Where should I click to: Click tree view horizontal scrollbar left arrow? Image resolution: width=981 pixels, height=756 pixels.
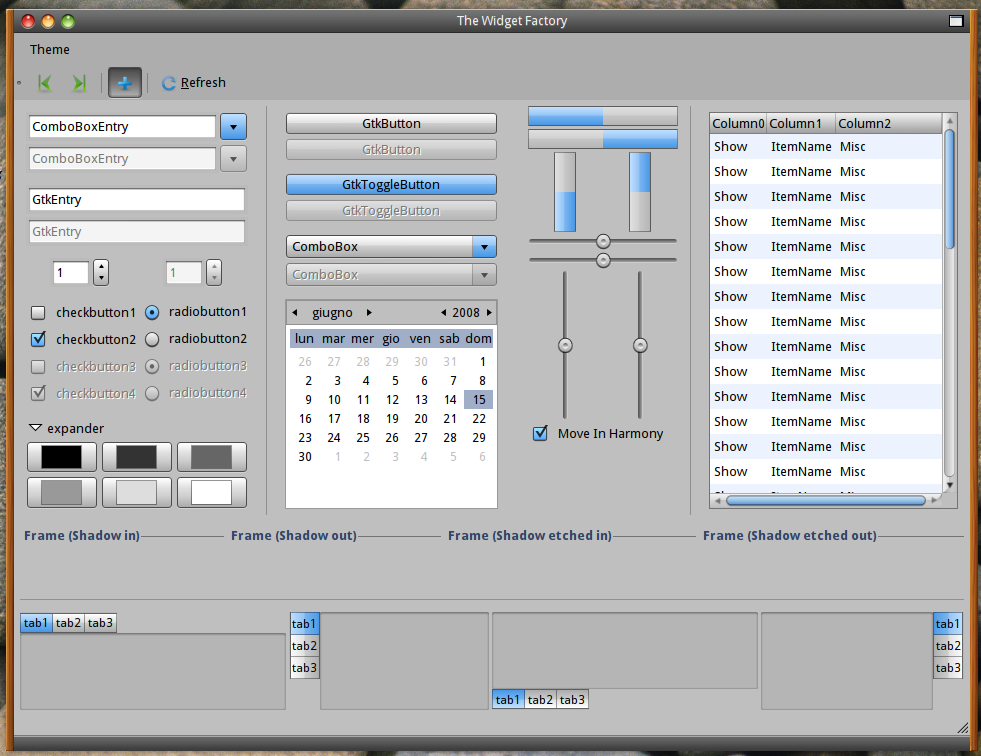click(718, 500)
